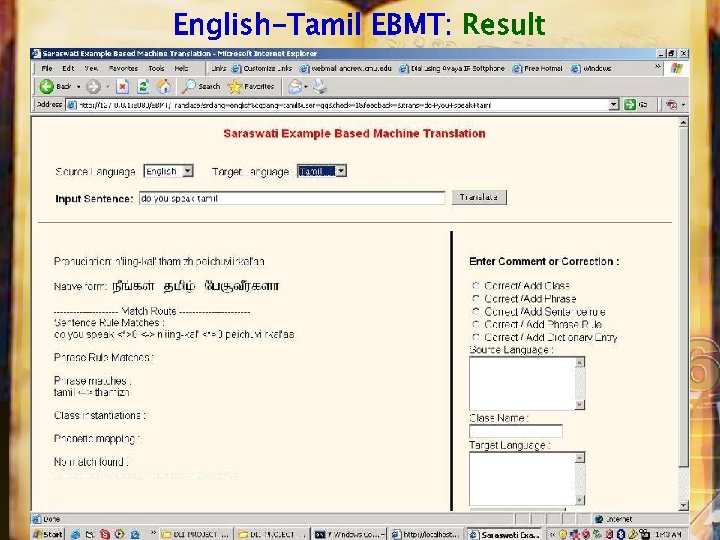The width and height of the screenshot is (720, 540).
Task: Click the Translate button
Action: coord(479,197)
